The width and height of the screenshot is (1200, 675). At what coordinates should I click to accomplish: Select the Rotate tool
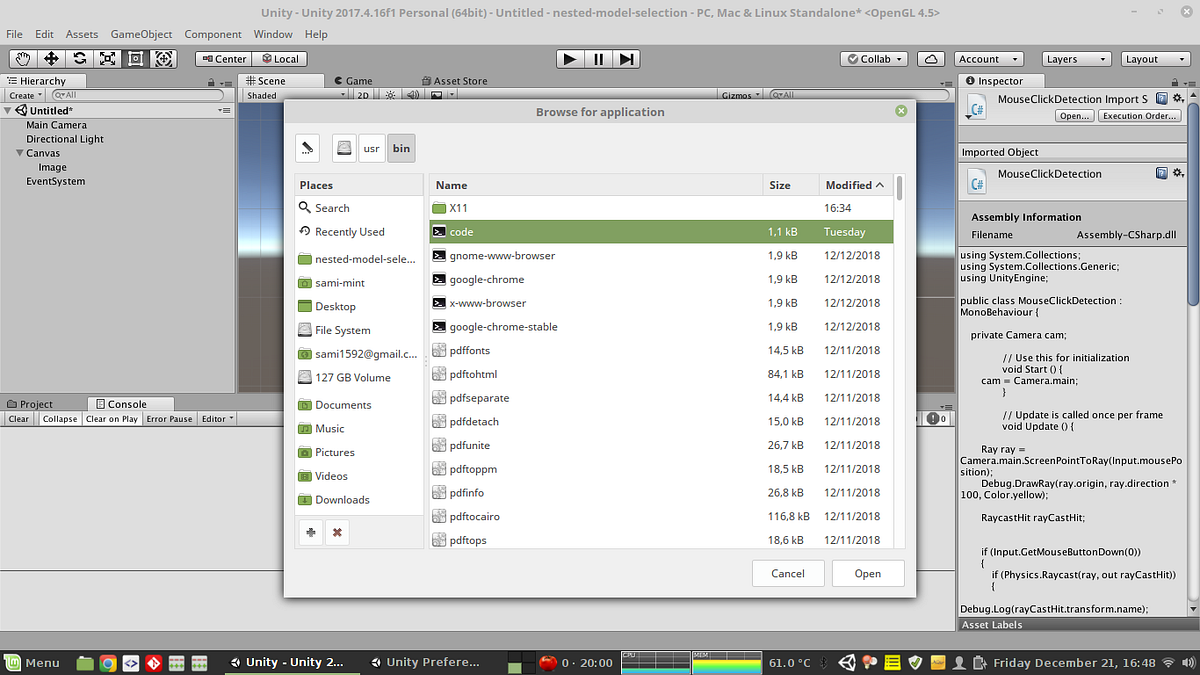78,59
